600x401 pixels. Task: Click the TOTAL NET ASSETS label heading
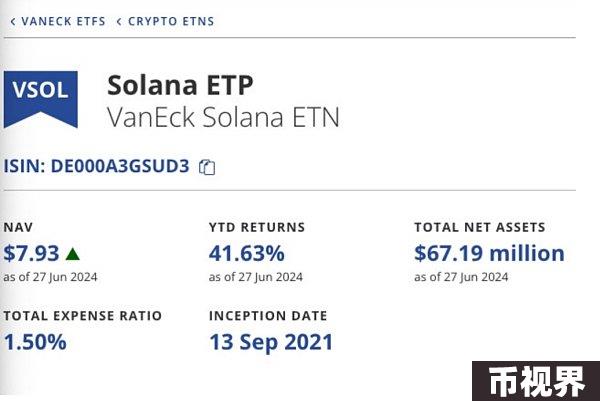480,227
